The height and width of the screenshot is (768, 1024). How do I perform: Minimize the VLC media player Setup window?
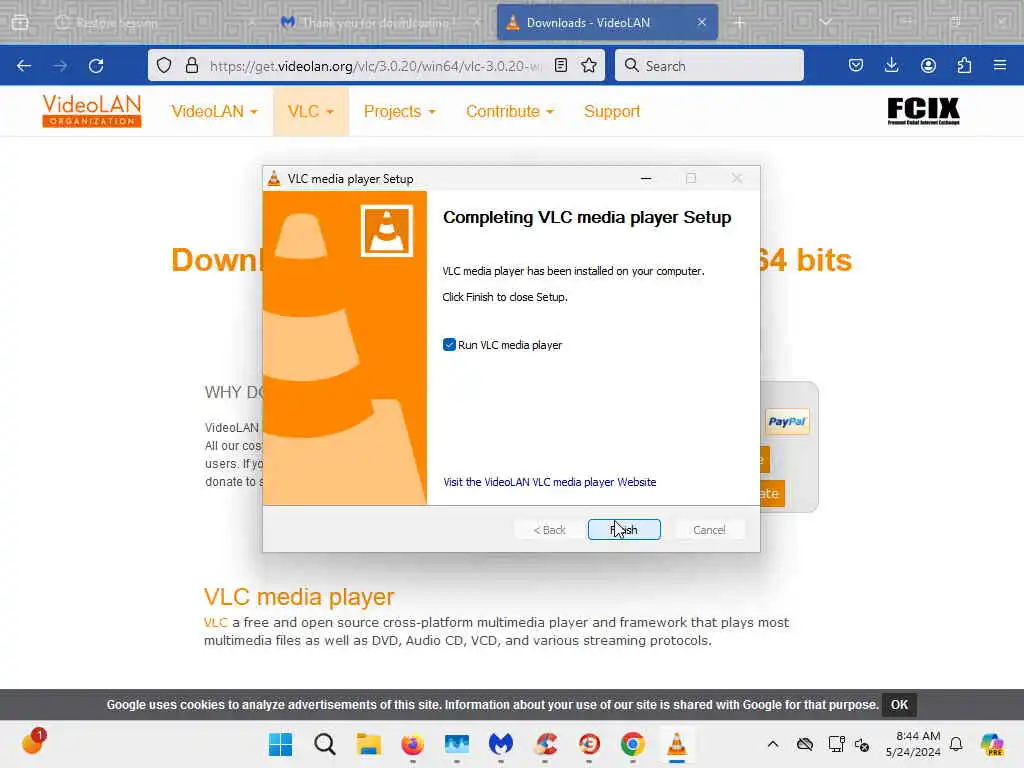pos(646,178)
